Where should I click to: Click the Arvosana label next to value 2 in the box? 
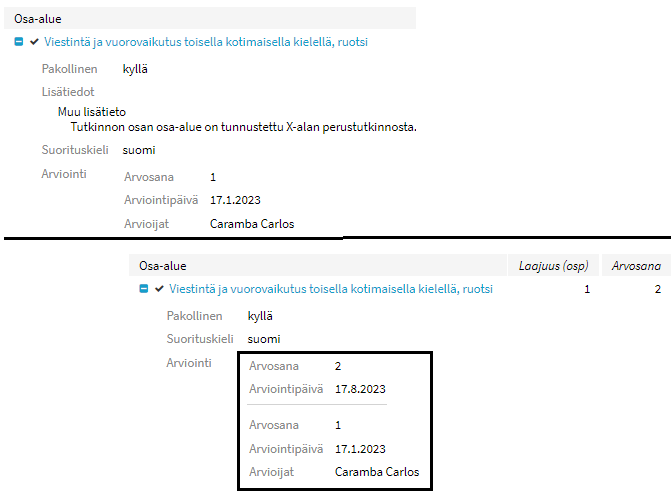click(x=274, y=366)
